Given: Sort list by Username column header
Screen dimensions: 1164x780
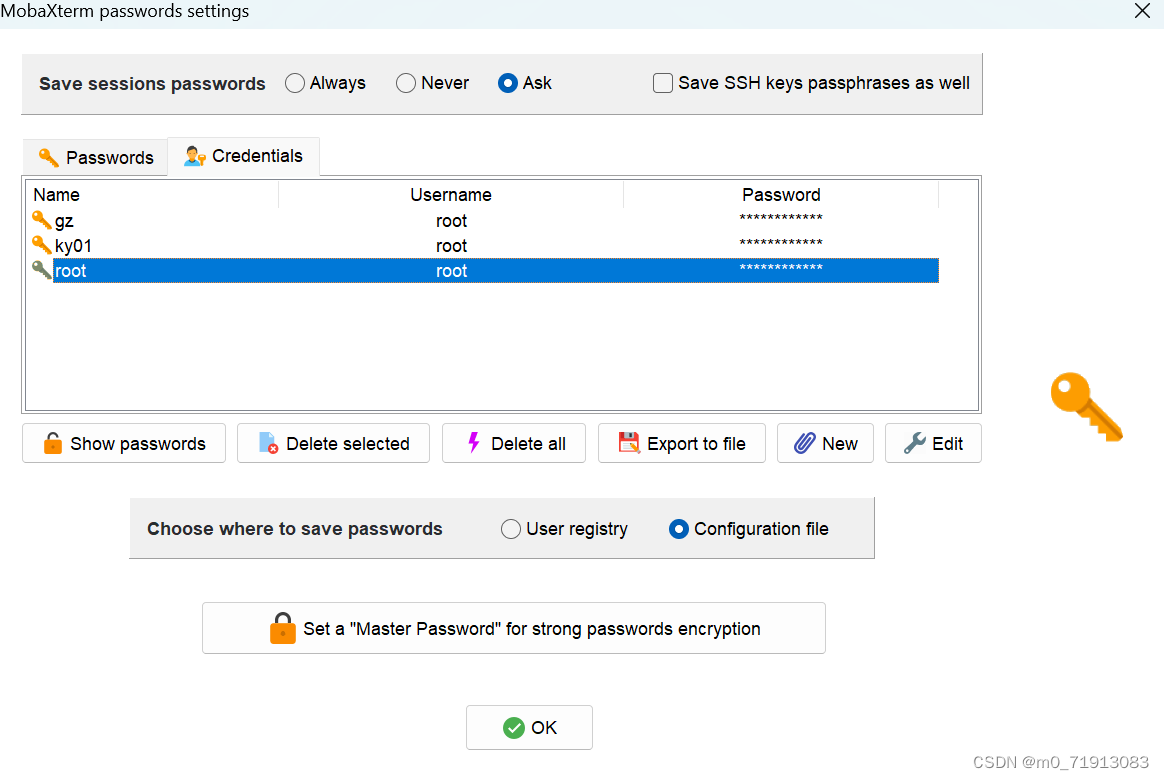Looking at the screenshot, I should click(x=450, y=195).
